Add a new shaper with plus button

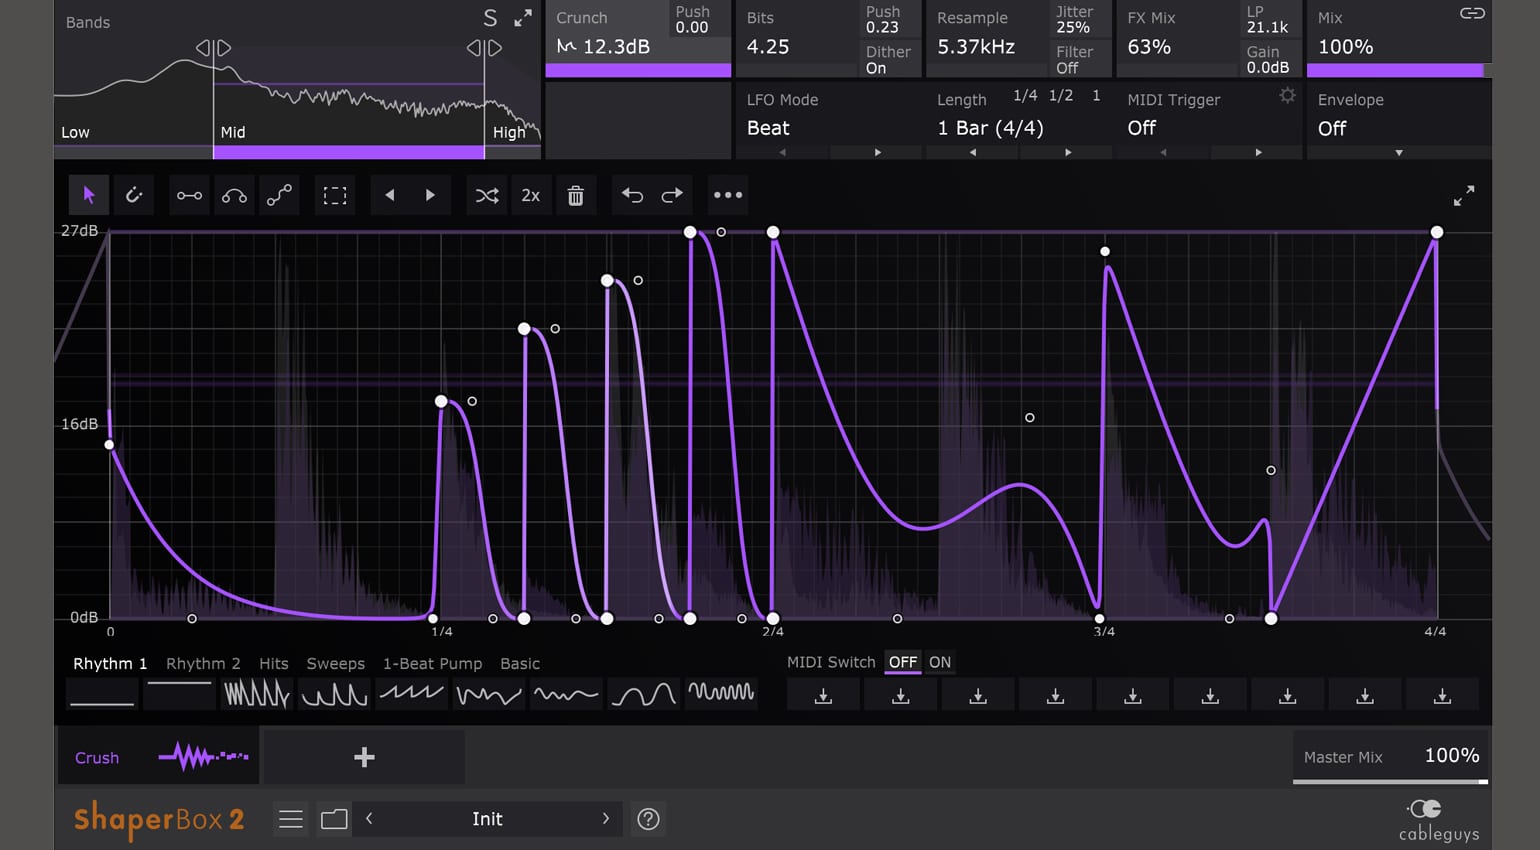click(x=364, y=757)
